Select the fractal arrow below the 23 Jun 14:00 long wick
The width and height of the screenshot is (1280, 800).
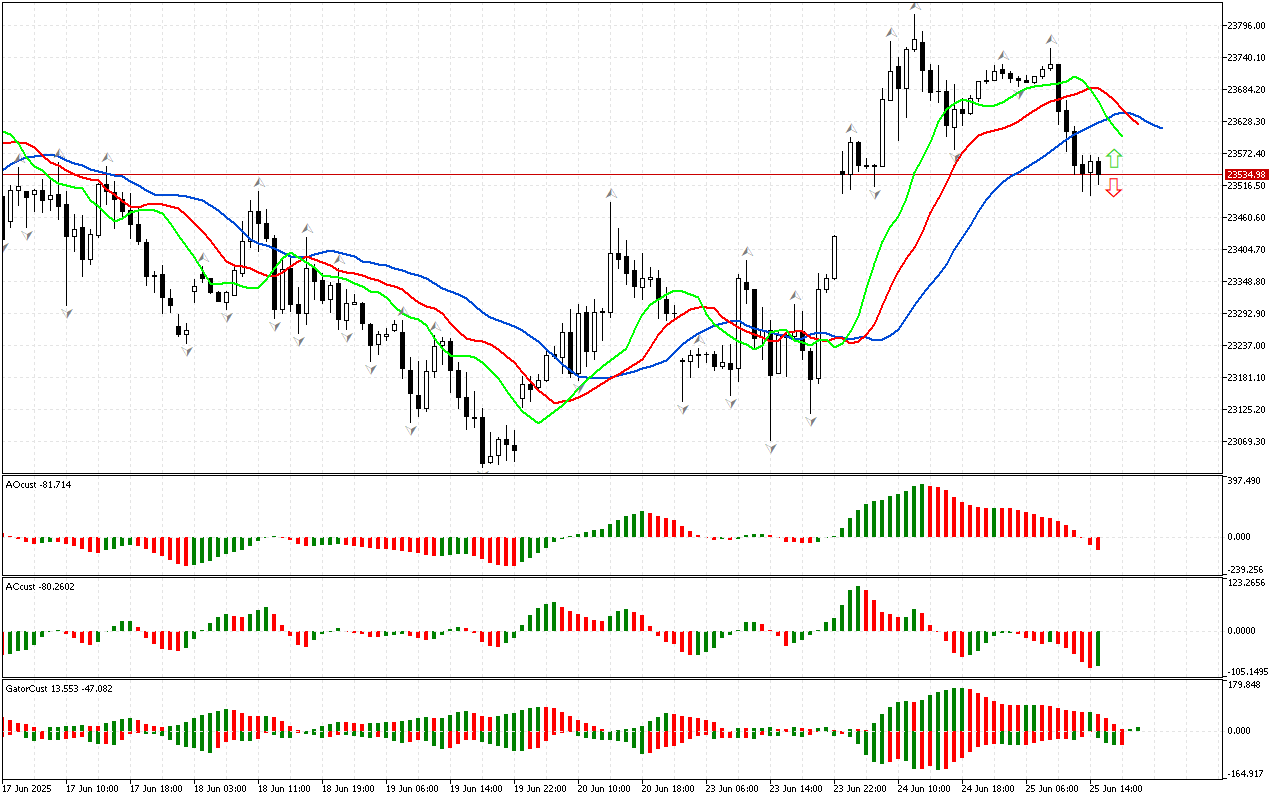coord(771,448)
